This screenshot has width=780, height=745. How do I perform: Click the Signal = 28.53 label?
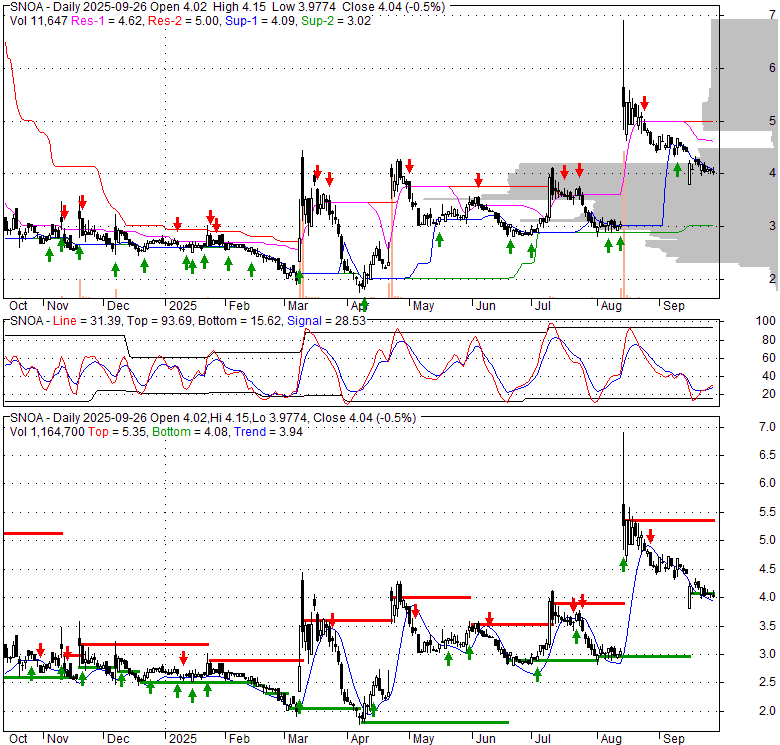[x=326, y=321]
